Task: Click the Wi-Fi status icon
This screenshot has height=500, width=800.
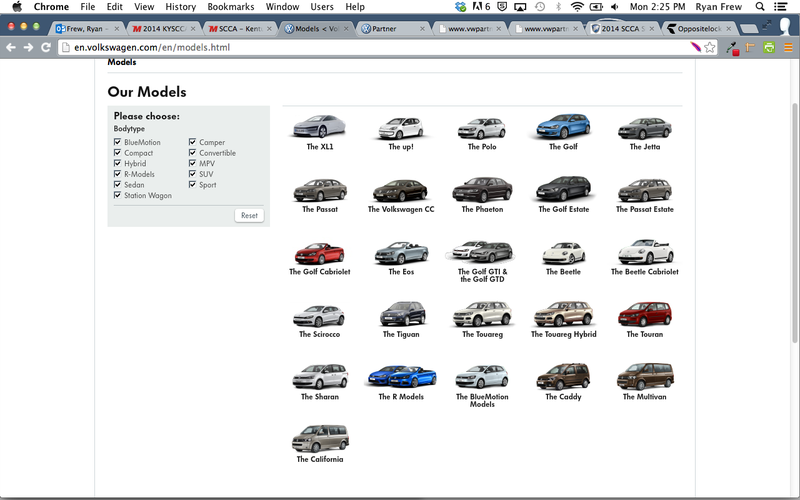Action: [x=577, y=7]
